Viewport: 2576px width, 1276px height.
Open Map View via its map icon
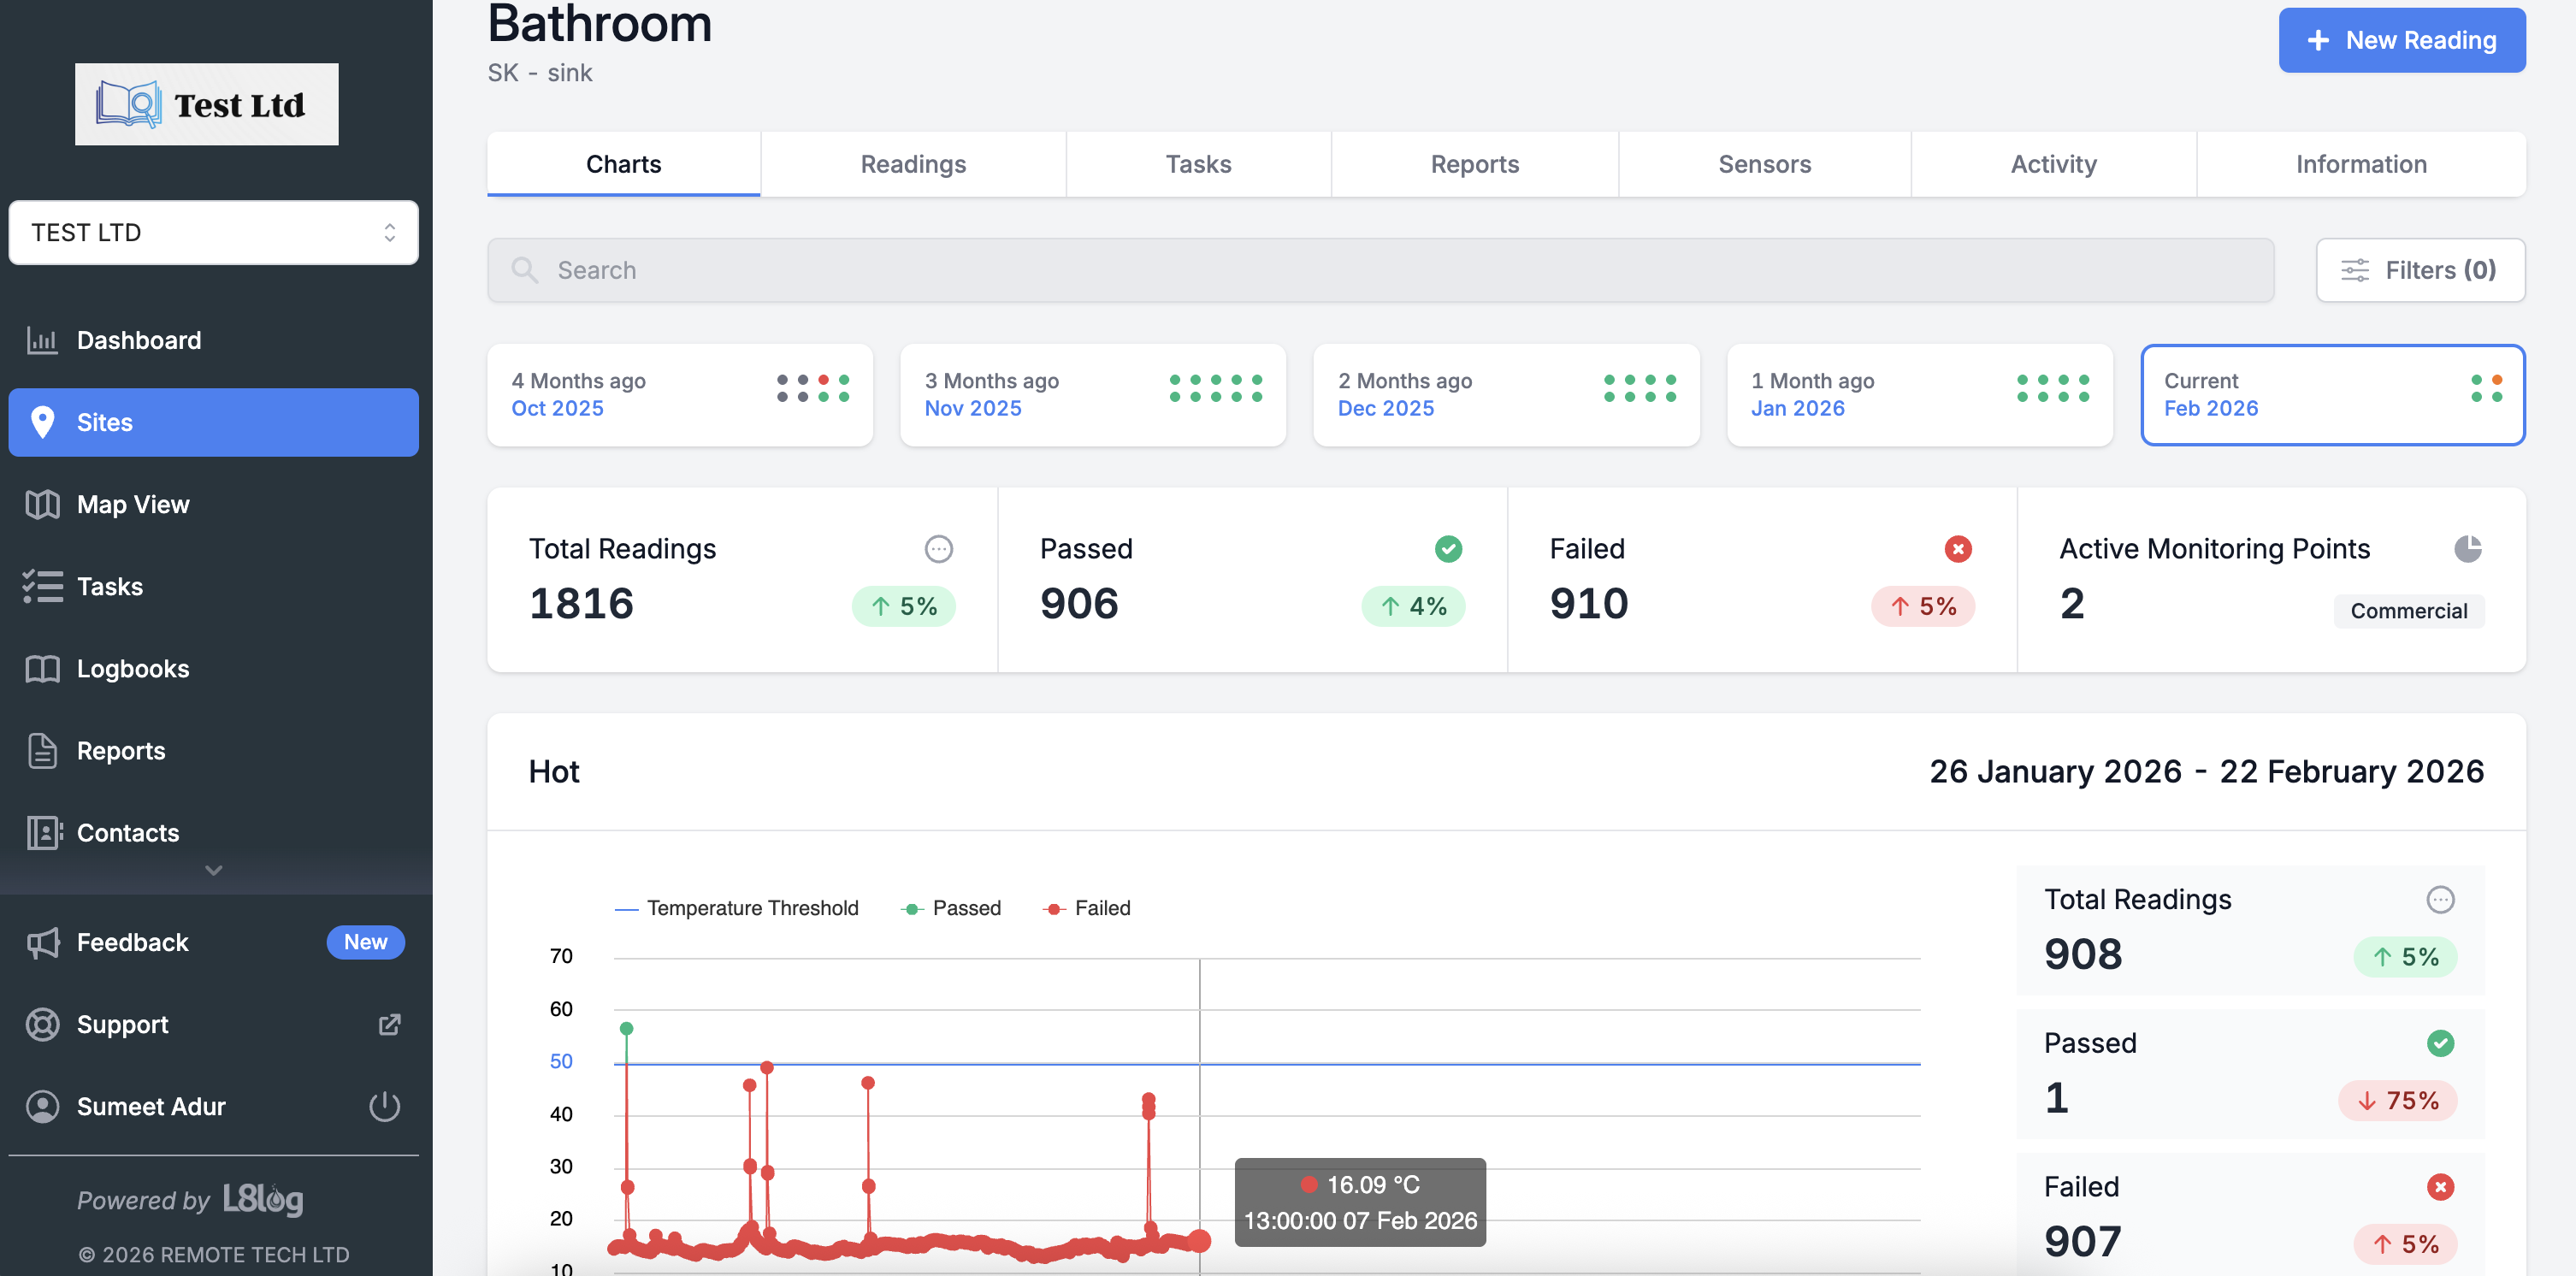[42, 504]
